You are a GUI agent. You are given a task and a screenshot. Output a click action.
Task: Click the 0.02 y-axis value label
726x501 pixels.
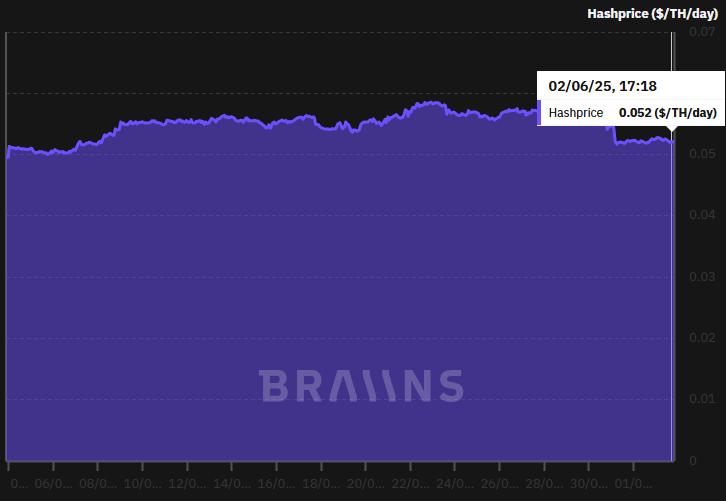tap(703, 338)
